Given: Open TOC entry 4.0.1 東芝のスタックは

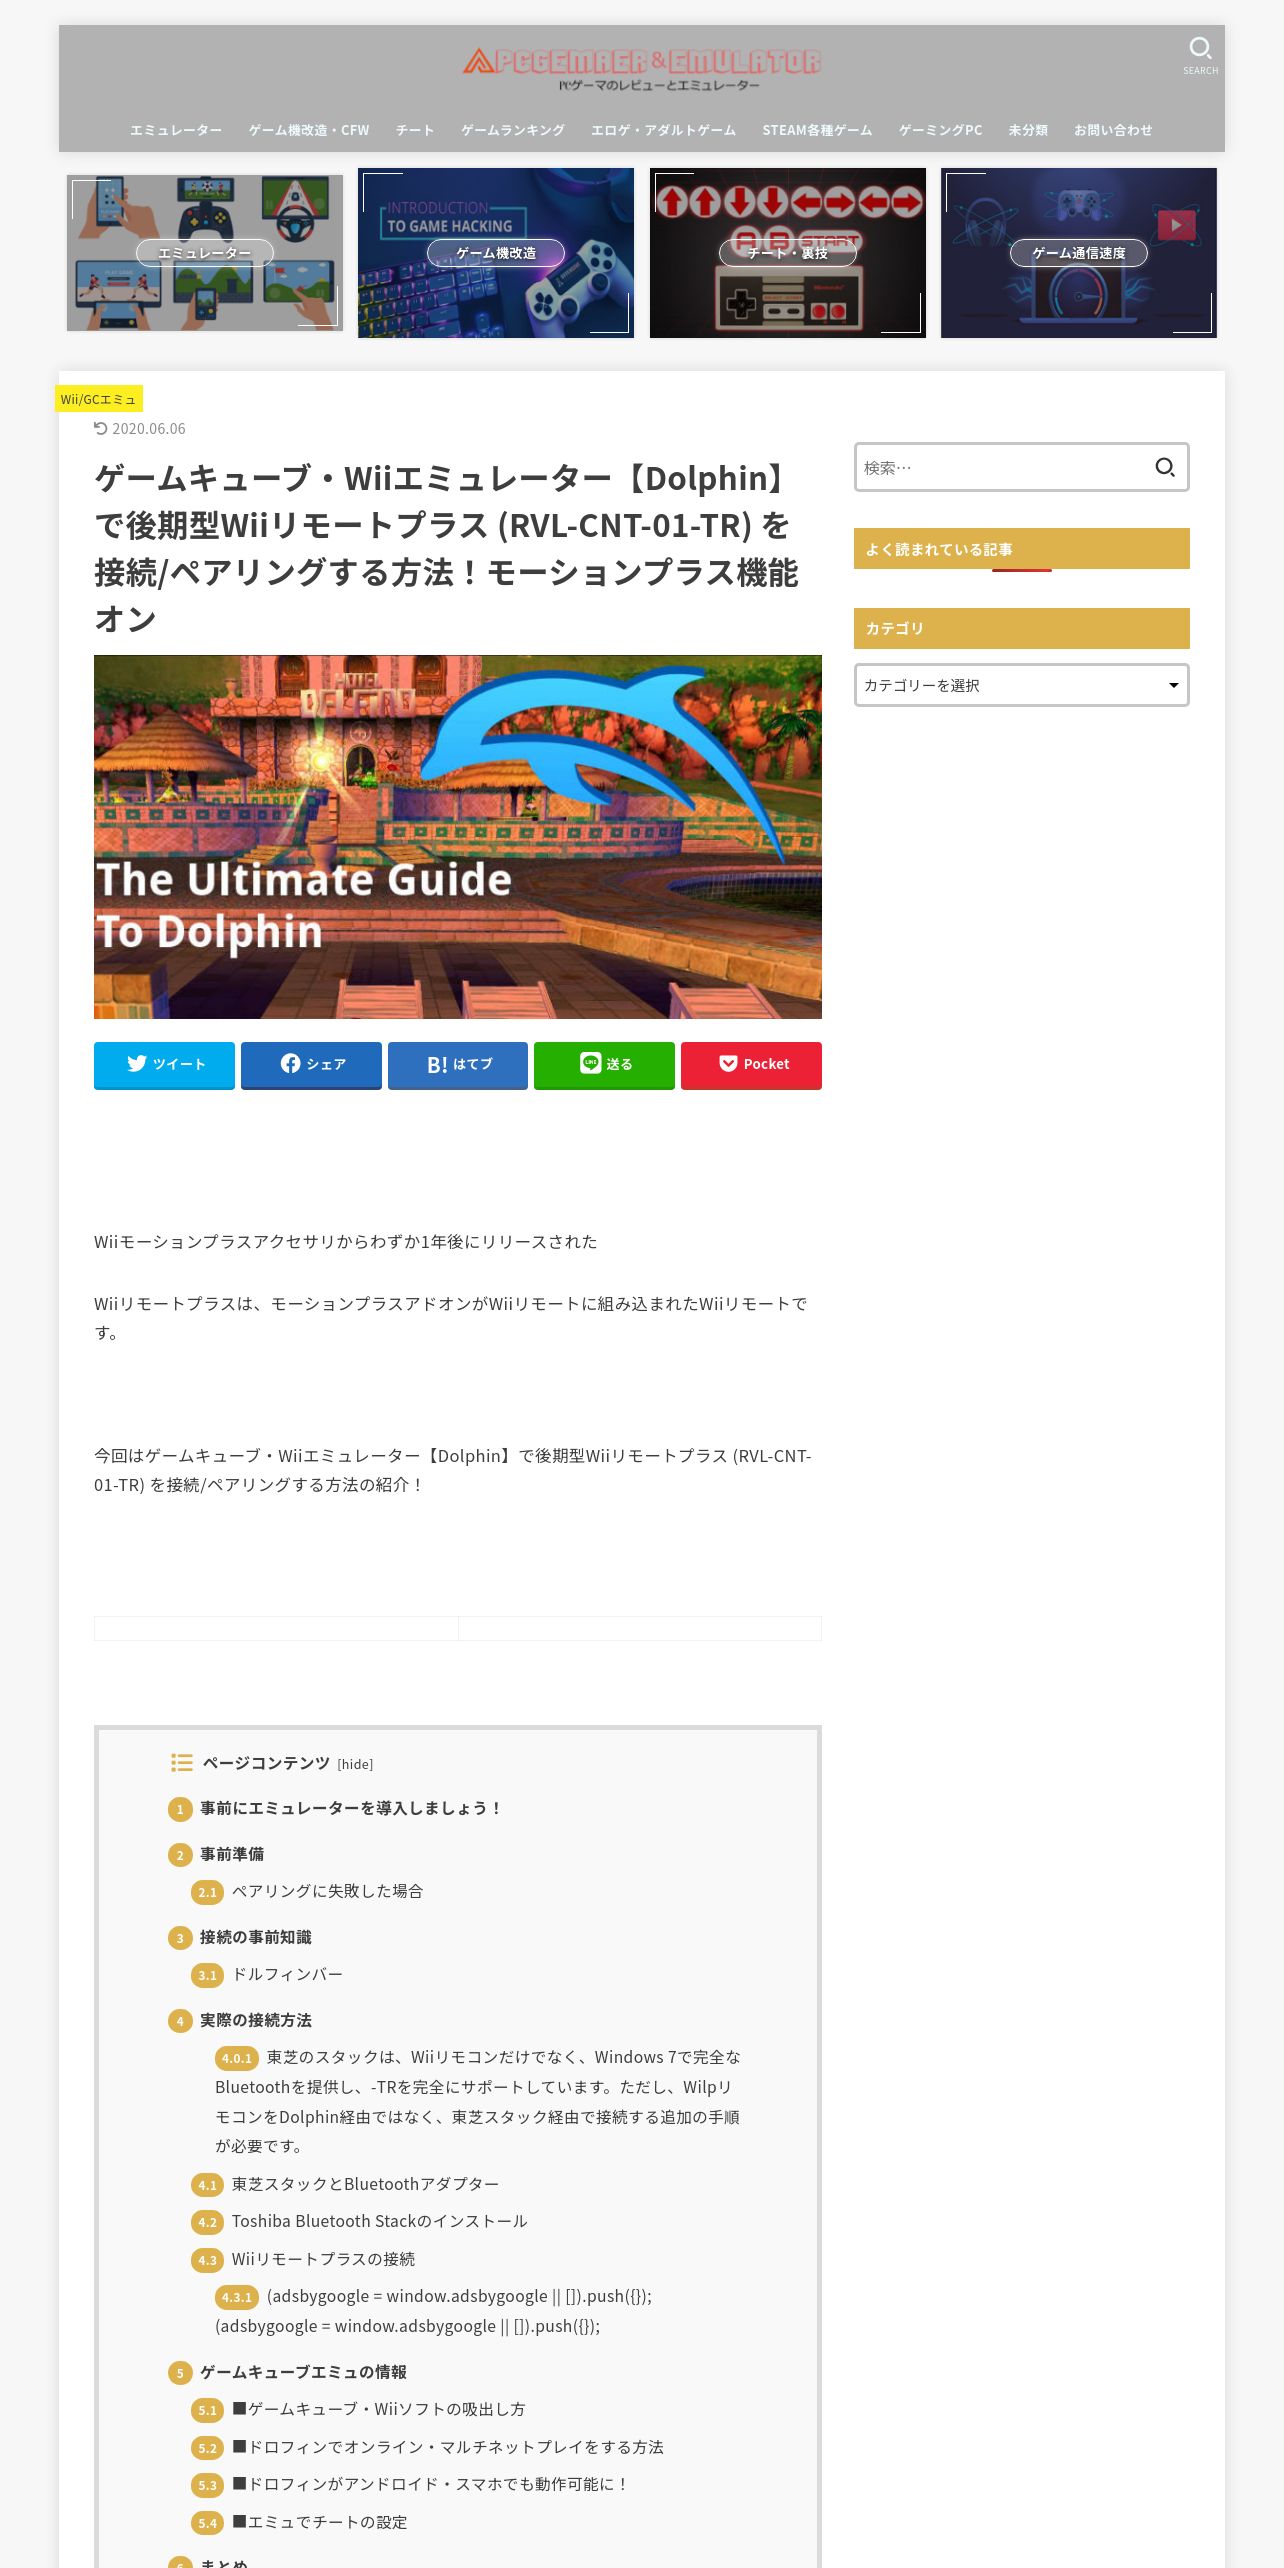Looking at the screenshot, I should pyautogui.click(x=478, y=2101).
